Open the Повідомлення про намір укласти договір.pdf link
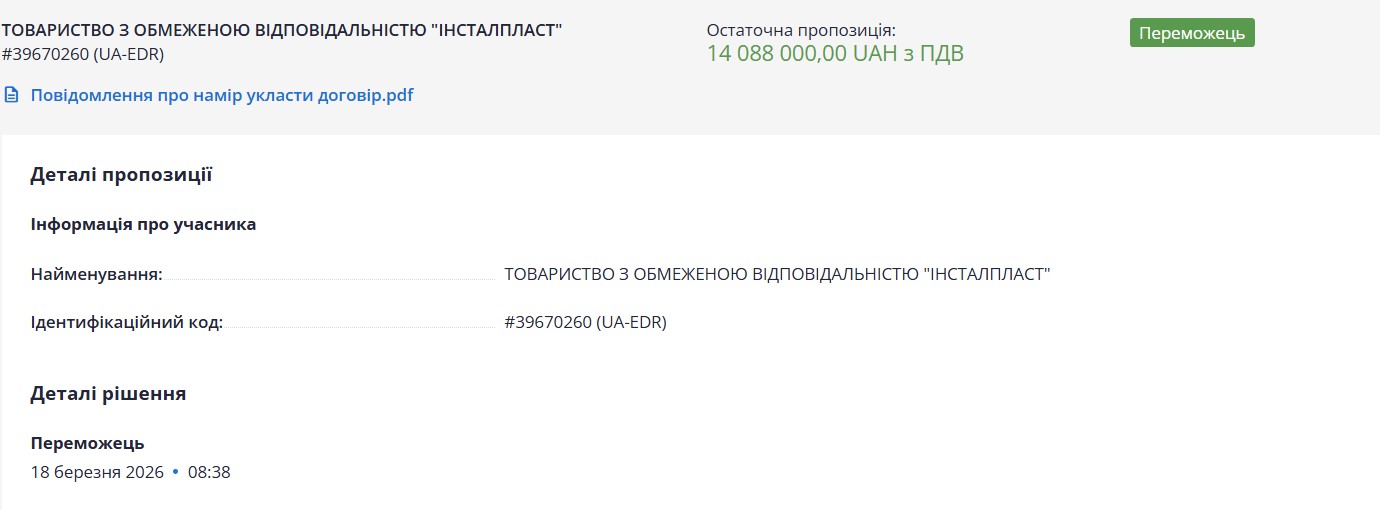Screen dimensions: 1380x510 (x=222, y=96)
